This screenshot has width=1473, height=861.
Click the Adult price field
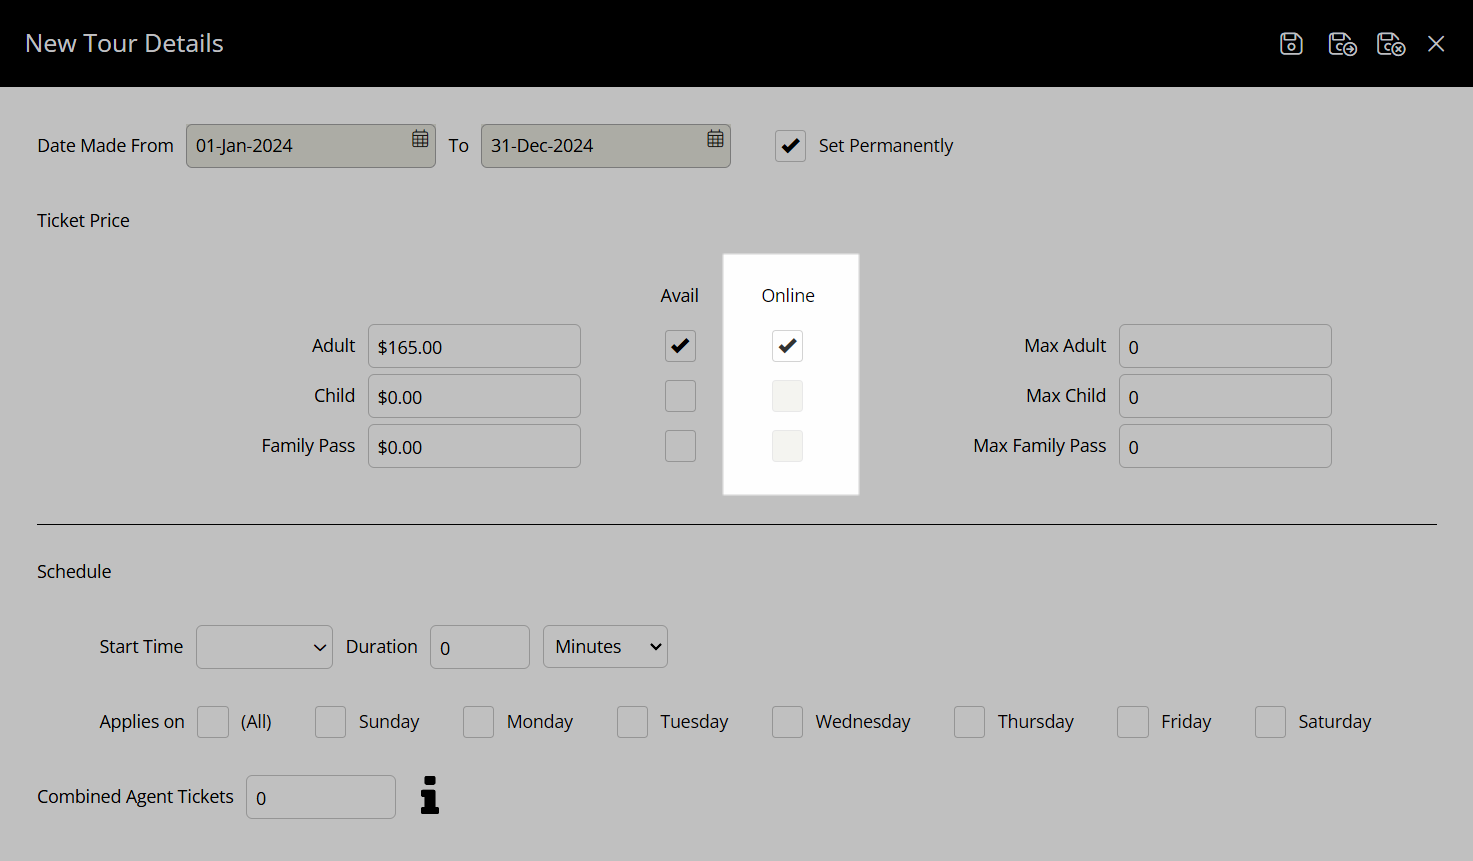(474, 346)
